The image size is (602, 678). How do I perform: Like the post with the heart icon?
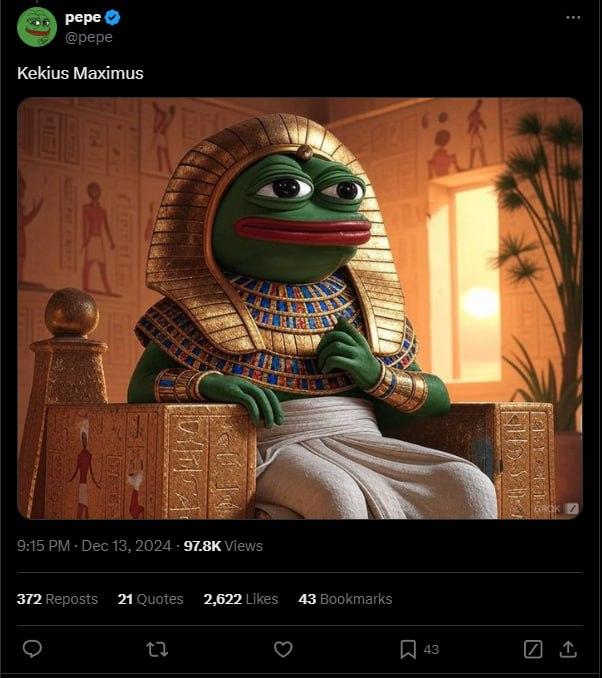pyautogui.click(x=283, y=649)
